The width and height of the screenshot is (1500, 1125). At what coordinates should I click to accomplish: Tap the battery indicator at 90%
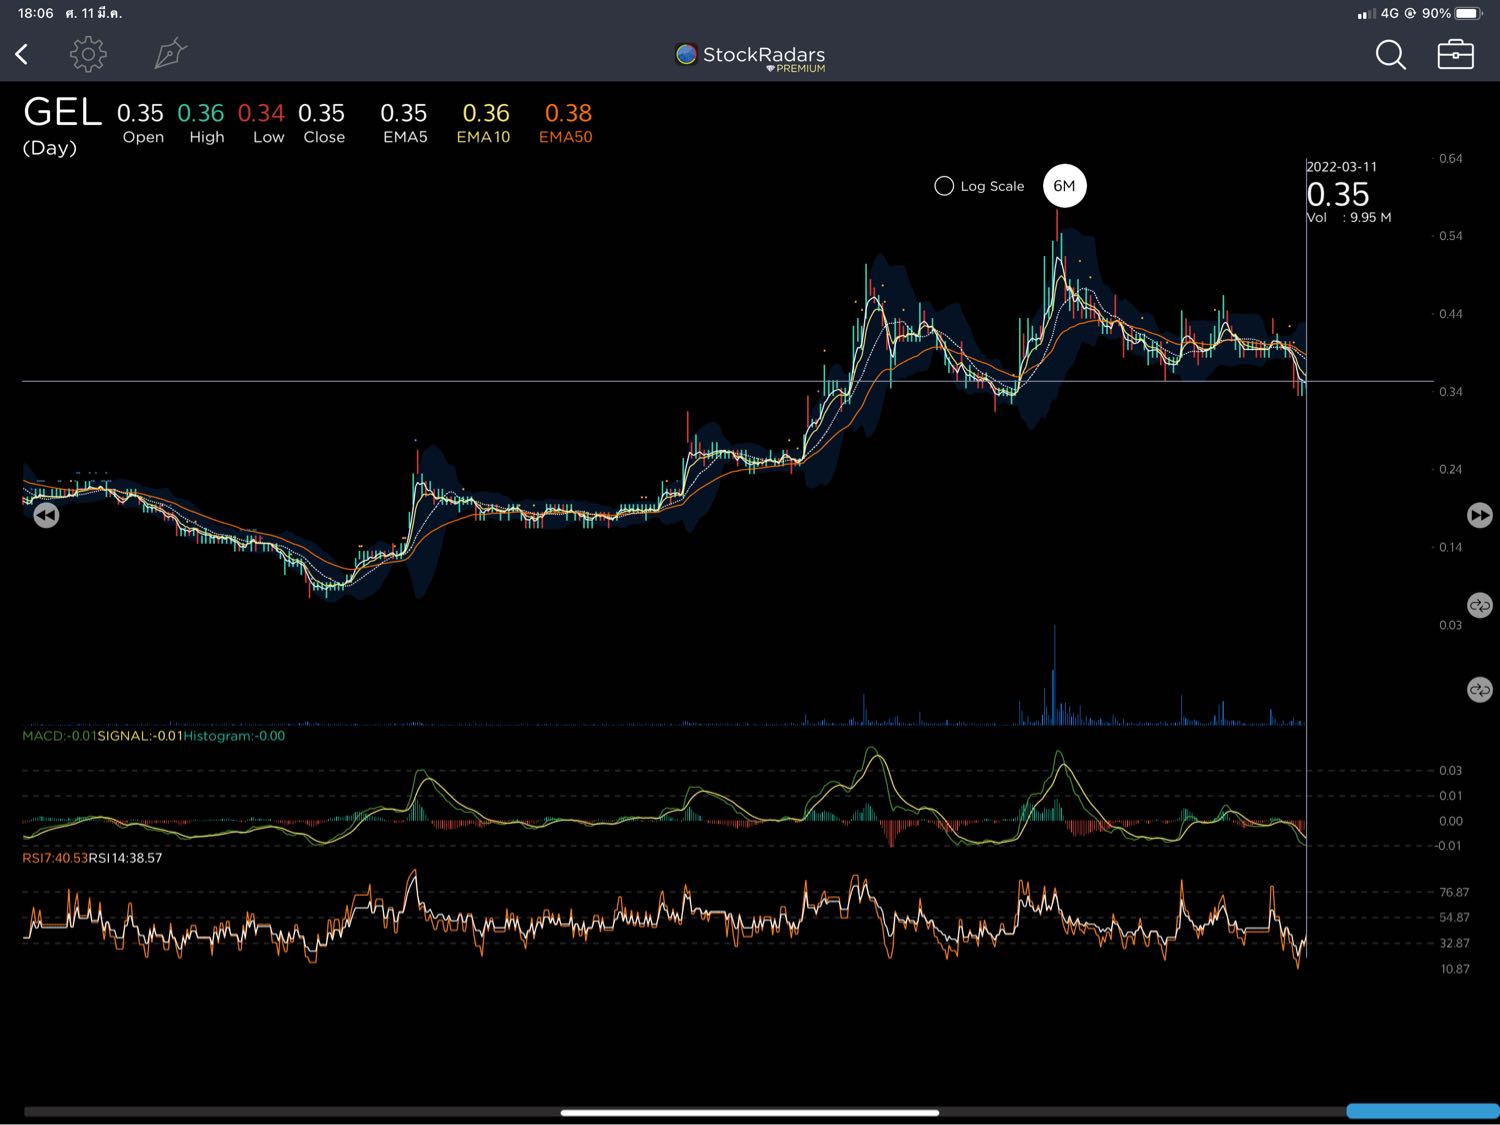tap(1452, 13)
